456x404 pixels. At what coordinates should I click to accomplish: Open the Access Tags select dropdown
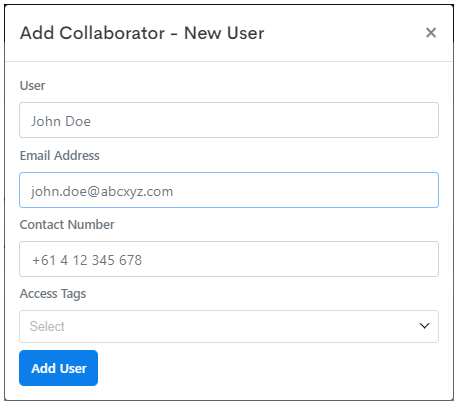point(229,326)
